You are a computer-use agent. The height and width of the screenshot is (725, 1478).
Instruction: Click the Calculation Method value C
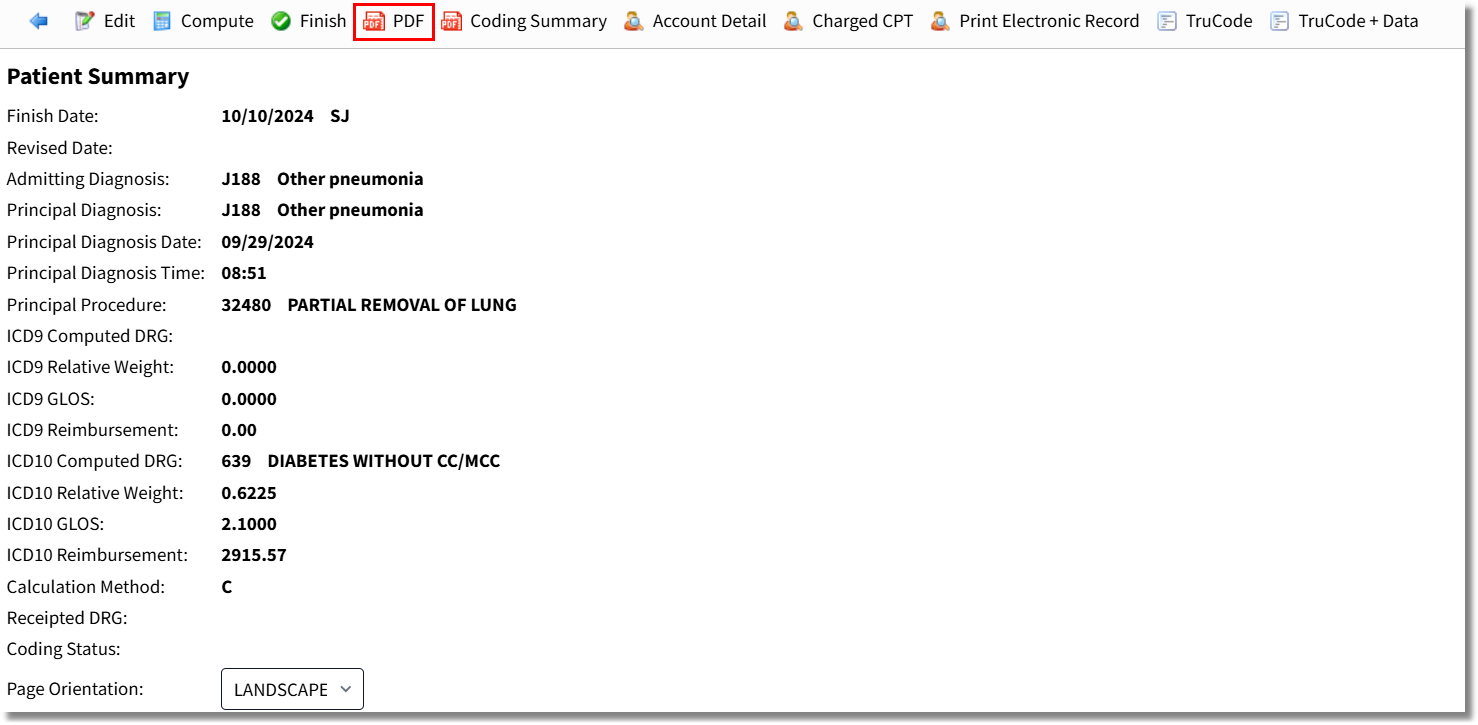tap(227, 587)
